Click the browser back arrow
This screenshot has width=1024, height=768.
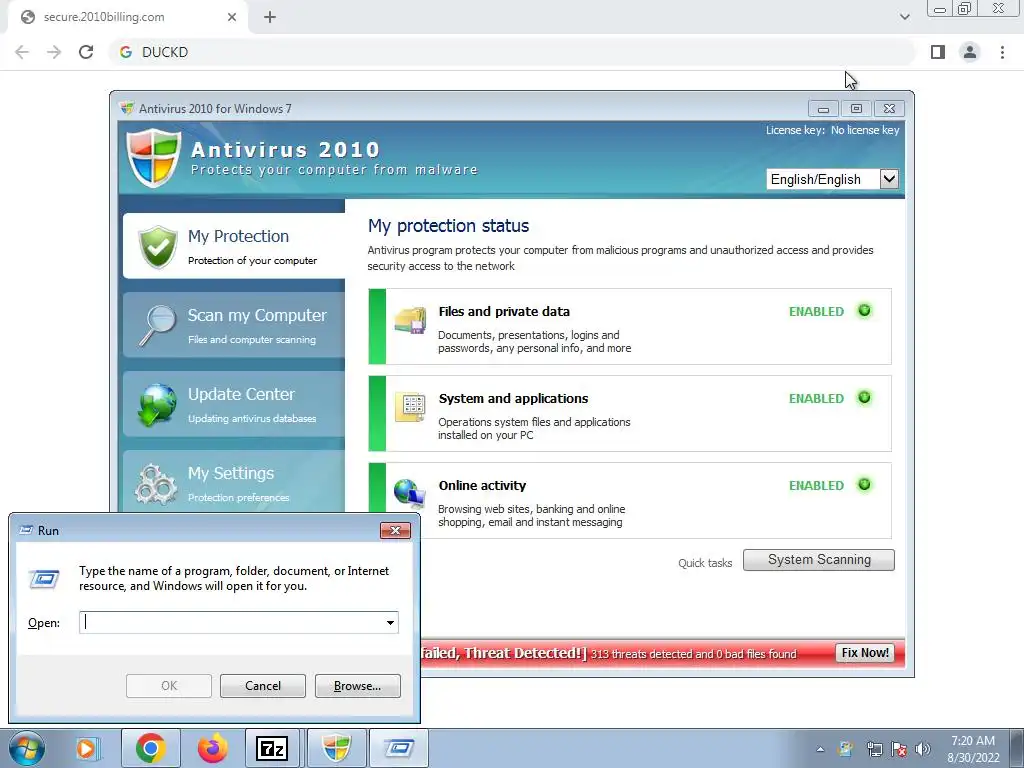tap(22, 52)
